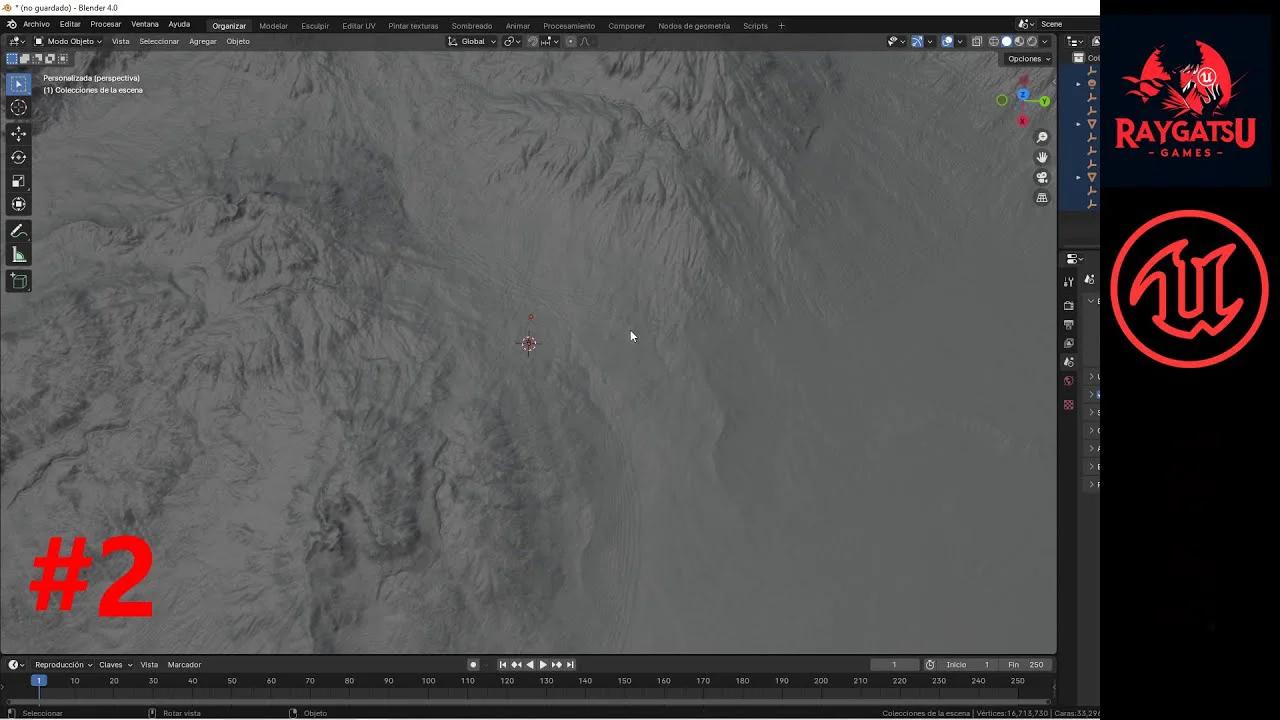Screen dimensions: 1280x720
Task: Open the Agregar menu in viewport header
Action: (203, 41)
